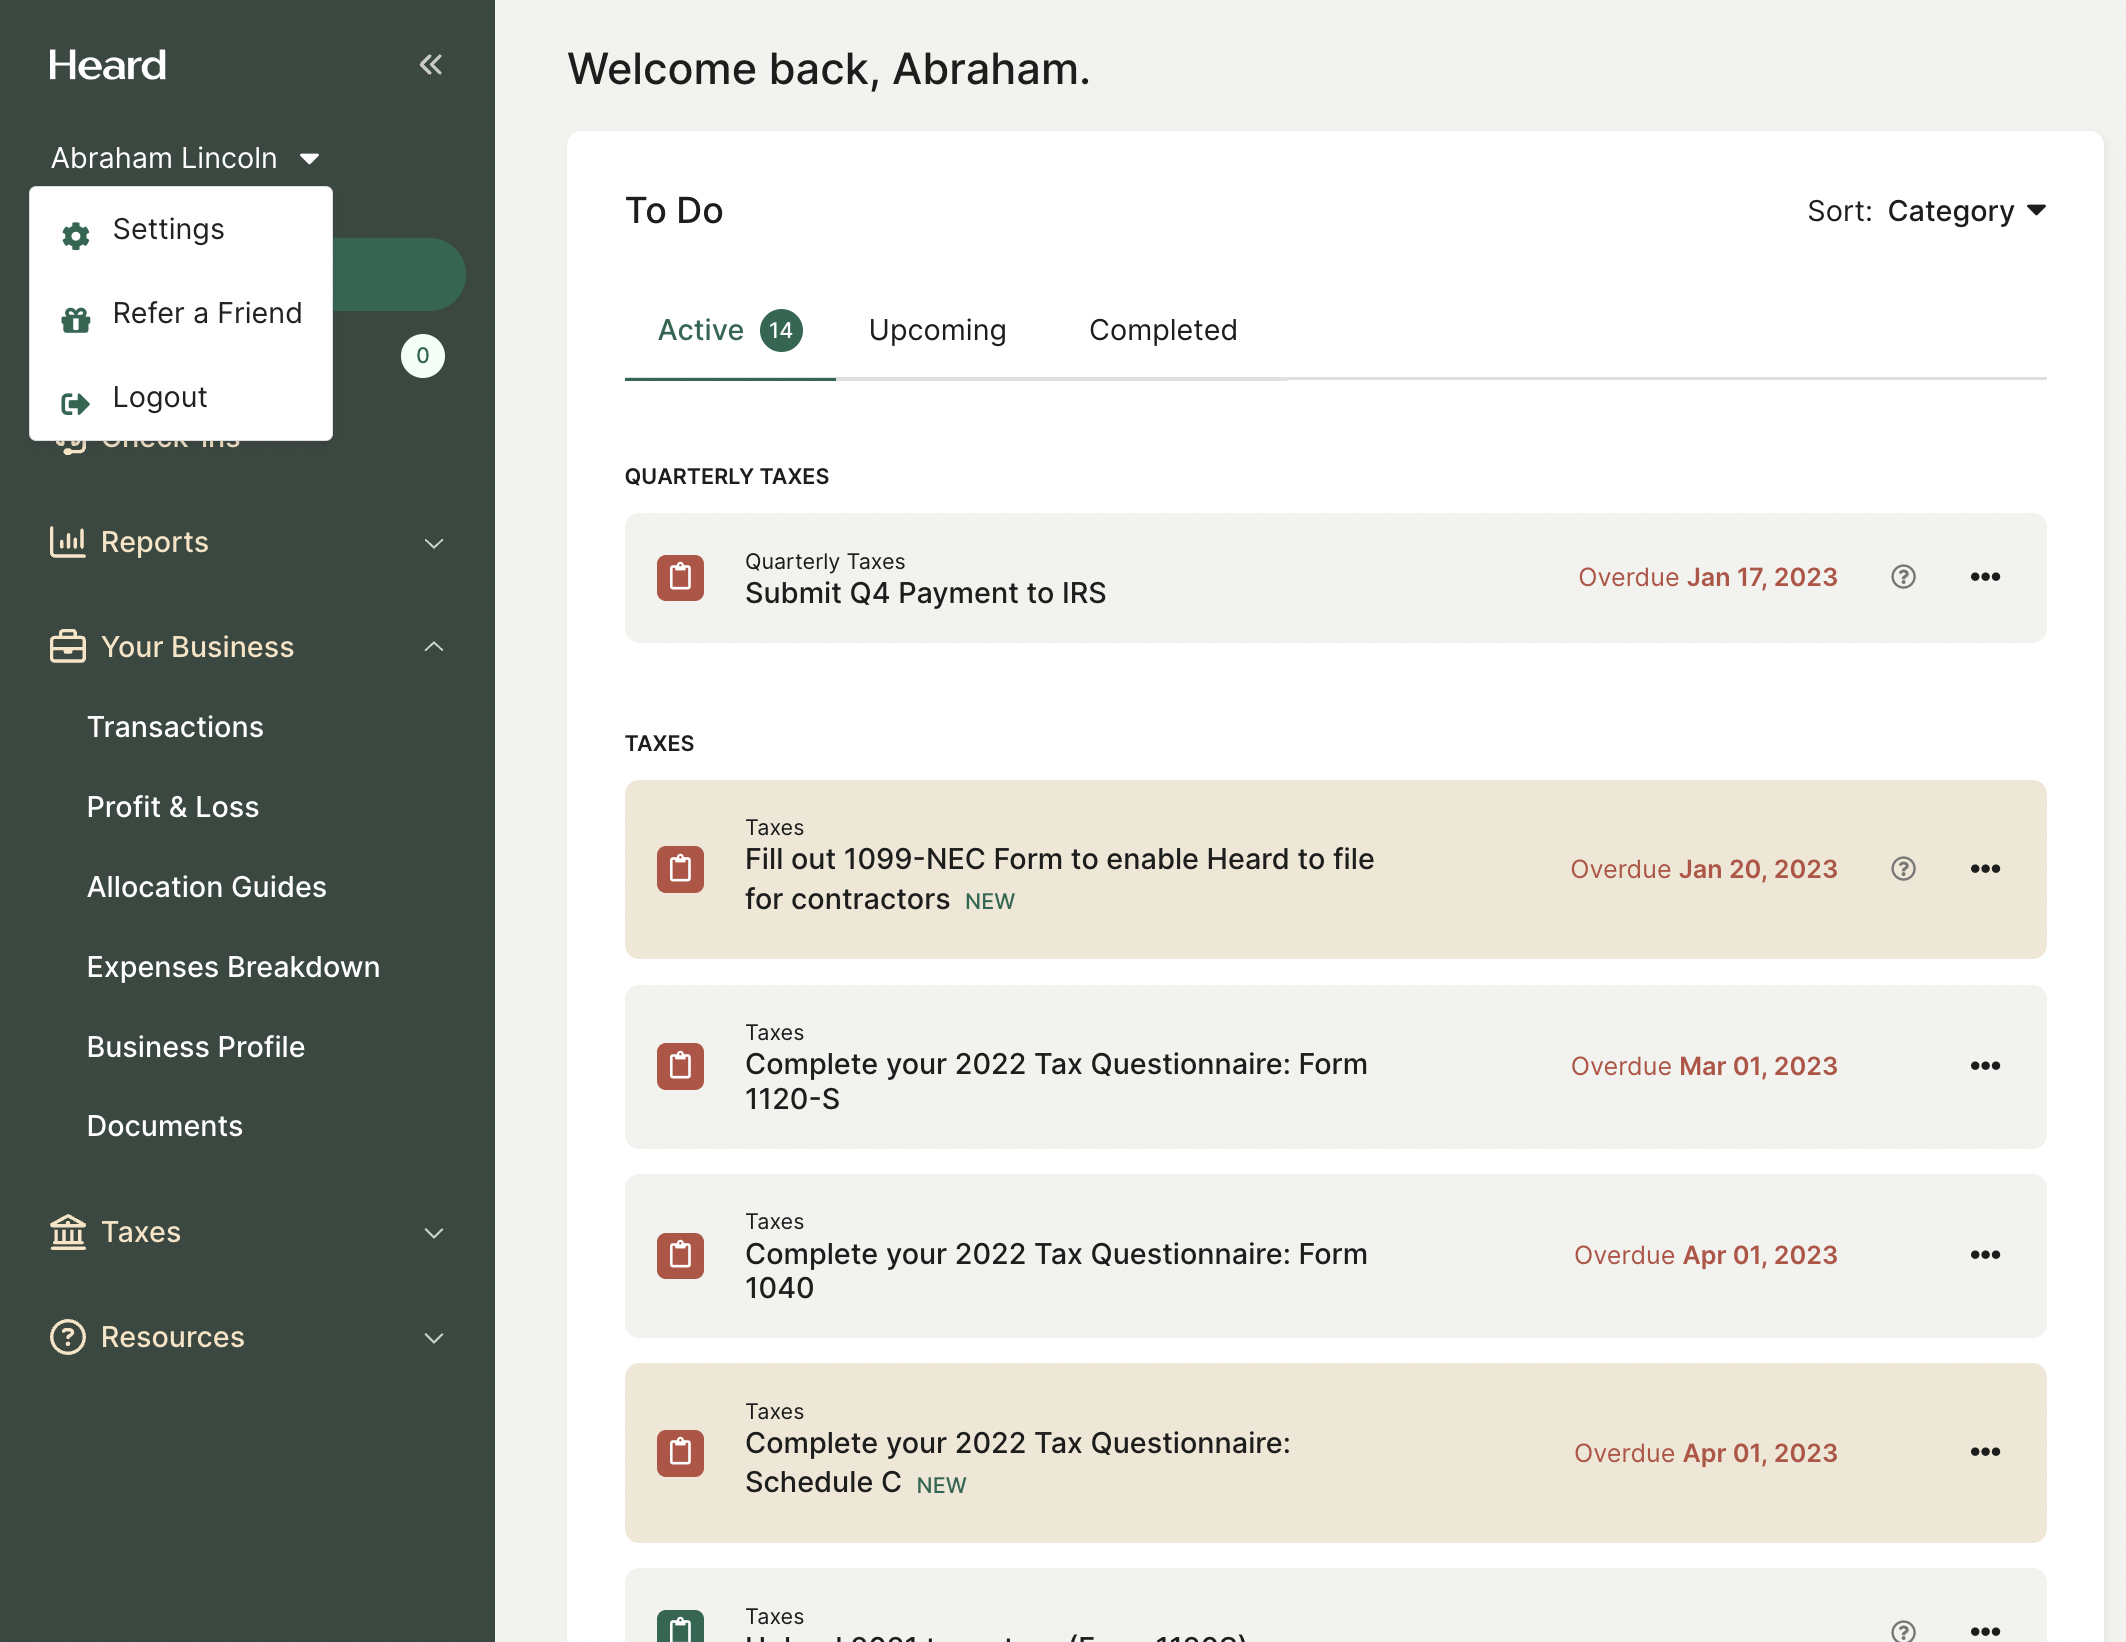Open help icon for Submit Q4 Payment
The image size is (2126, 1642).
1903,577
